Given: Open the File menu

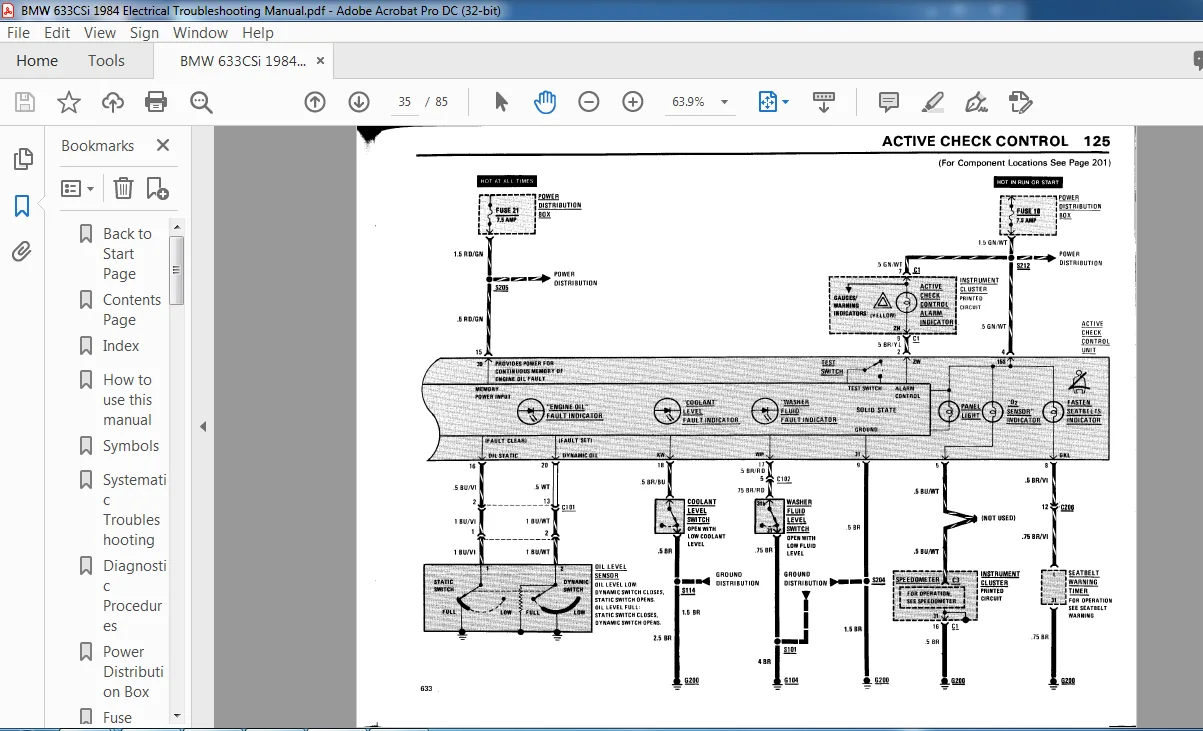Looking at the screenshot, I should [x=18, y=32].
